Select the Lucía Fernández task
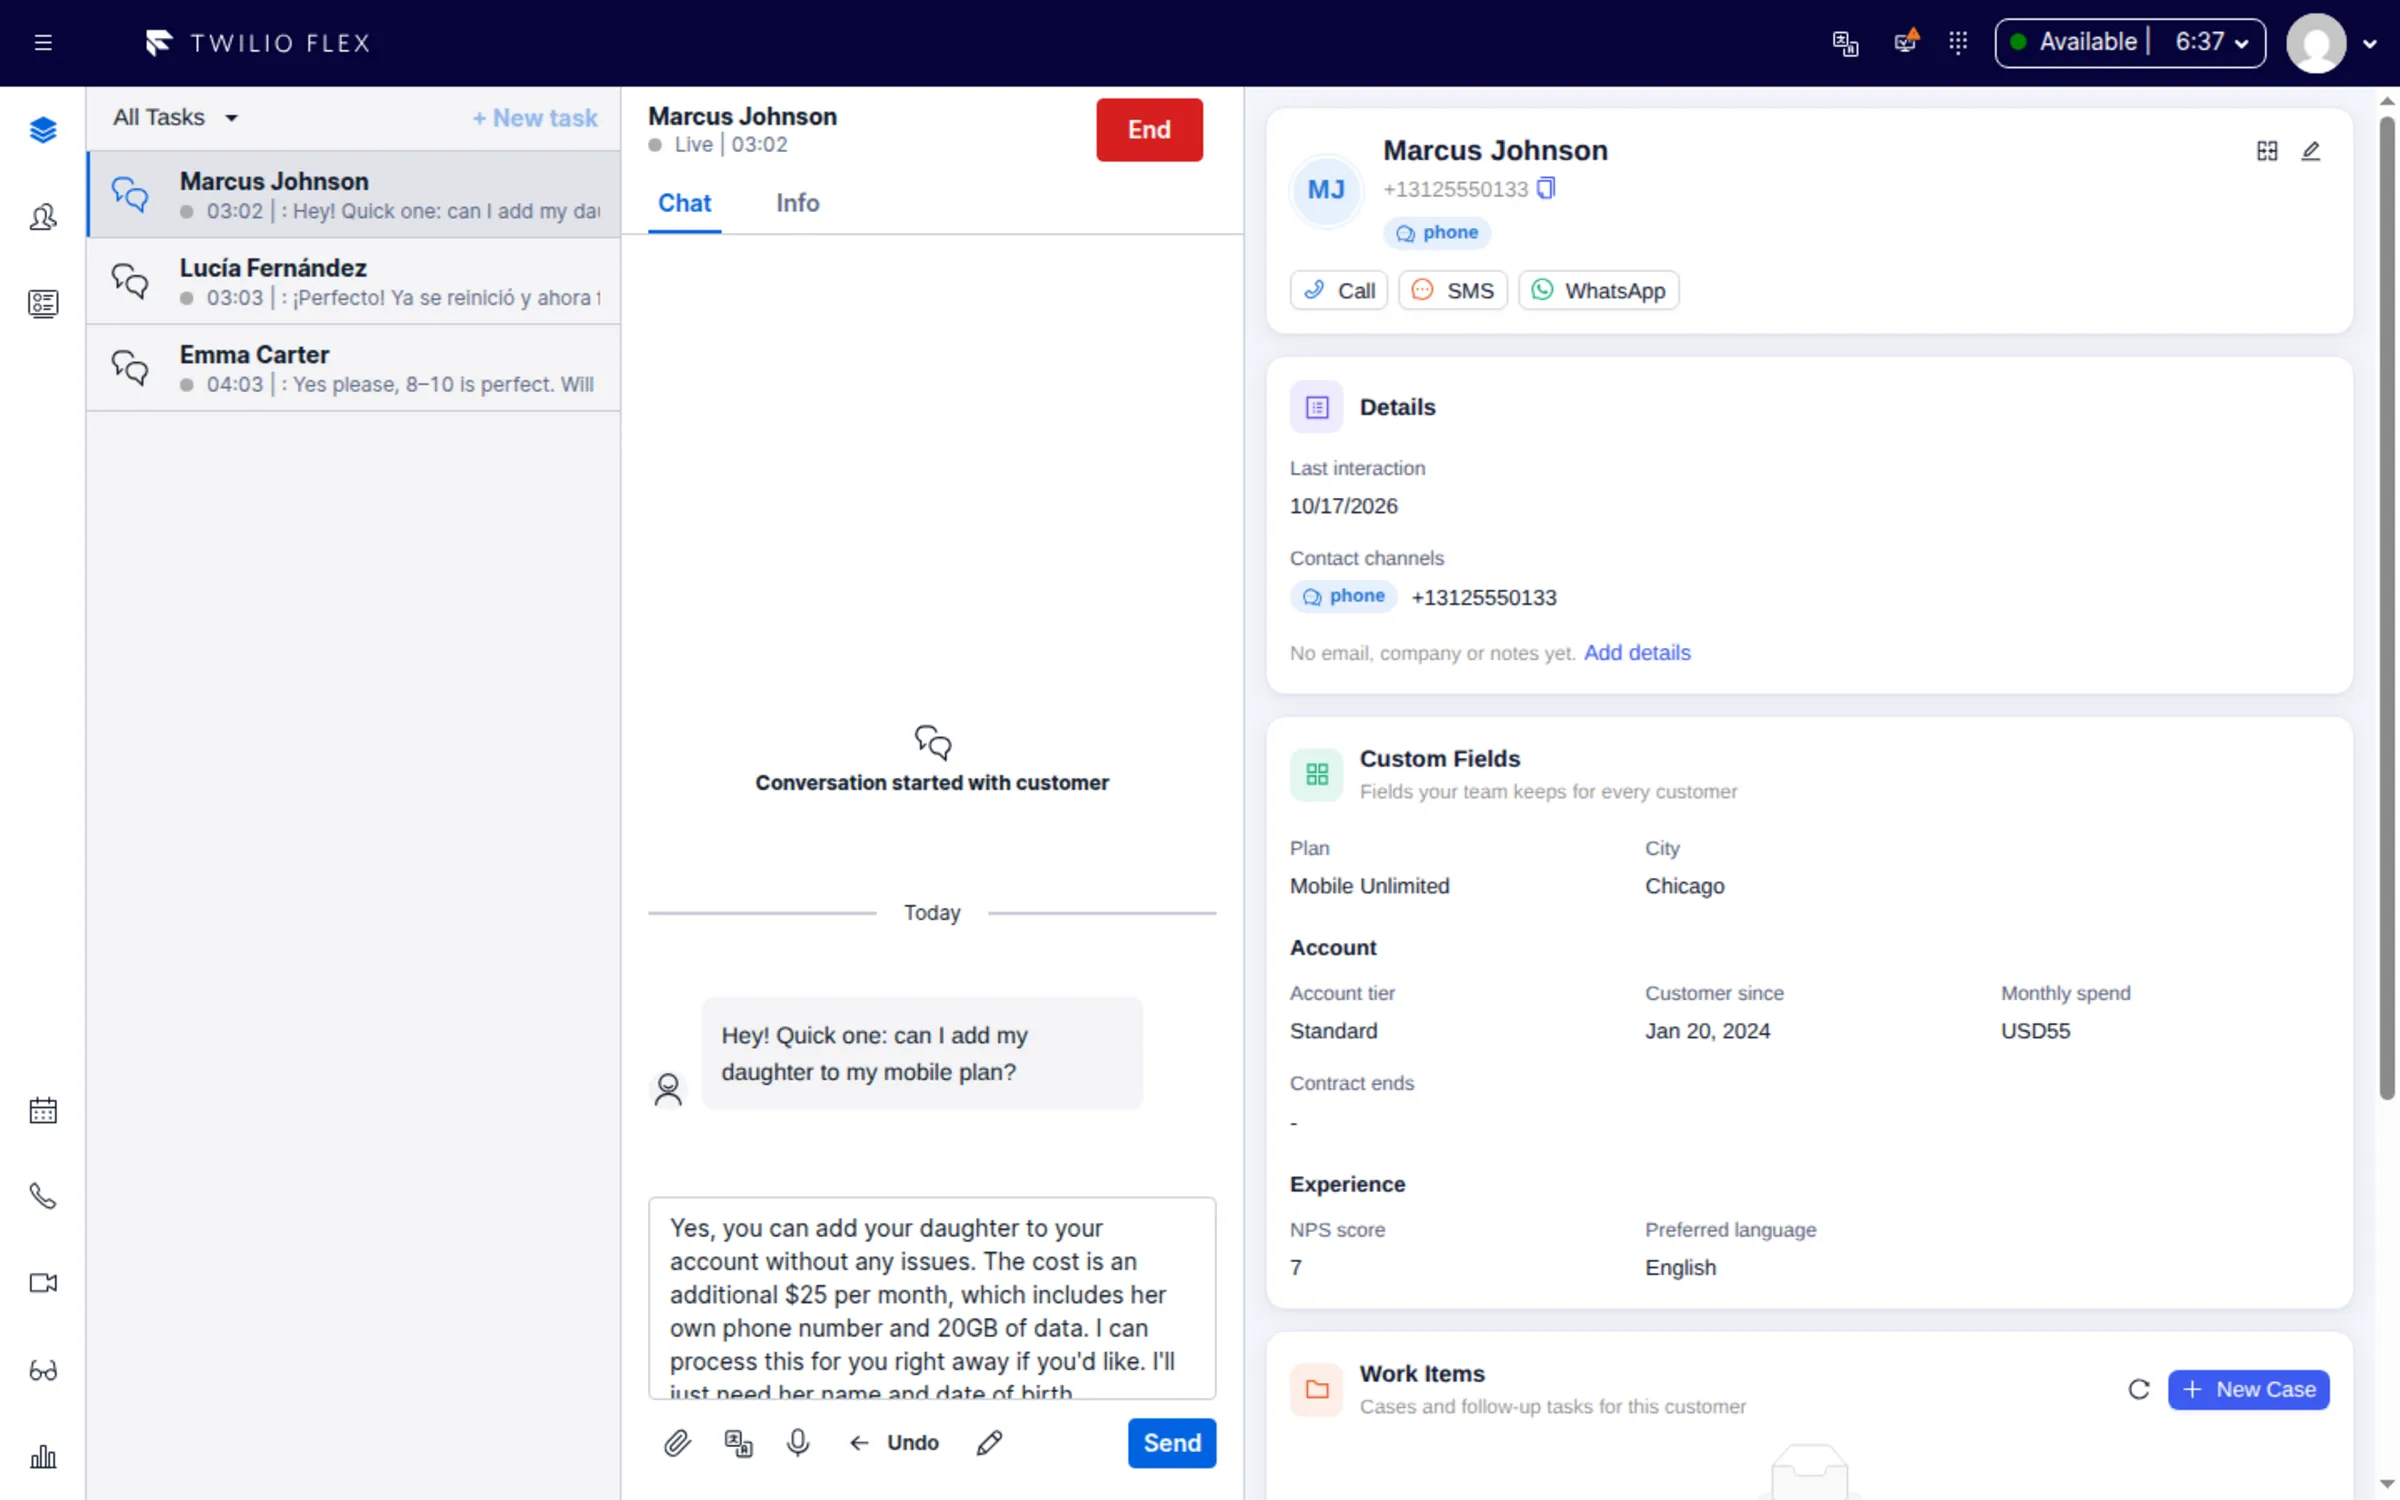The image size is (2400, 1500). (354, 282)
